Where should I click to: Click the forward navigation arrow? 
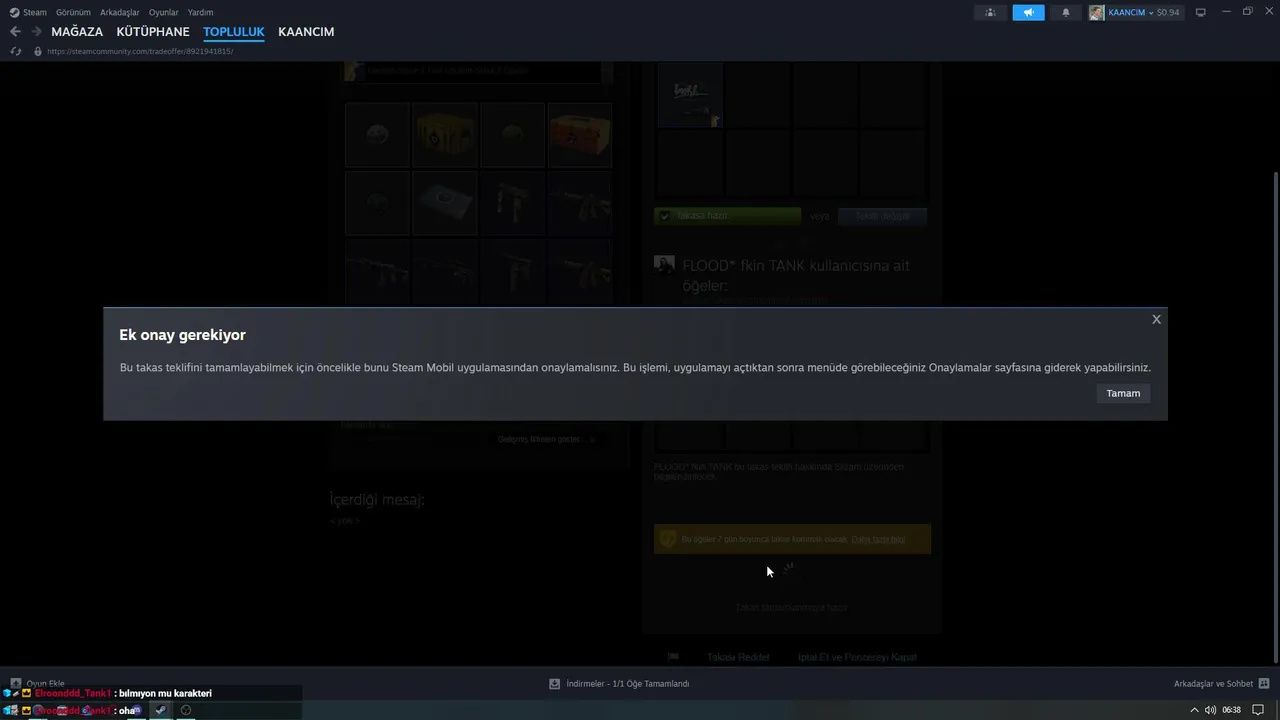click(36, 32)
